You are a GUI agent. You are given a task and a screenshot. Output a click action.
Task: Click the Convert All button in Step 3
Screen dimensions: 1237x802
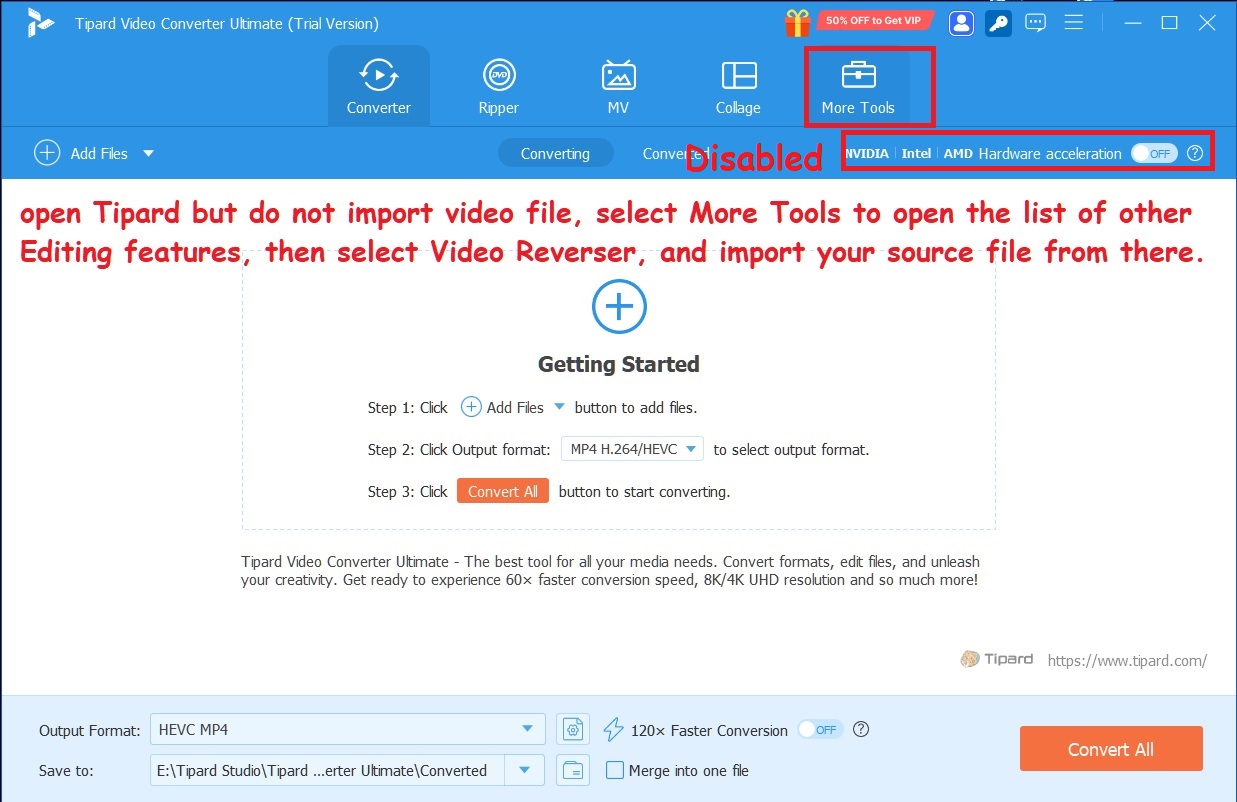[503, 491]
